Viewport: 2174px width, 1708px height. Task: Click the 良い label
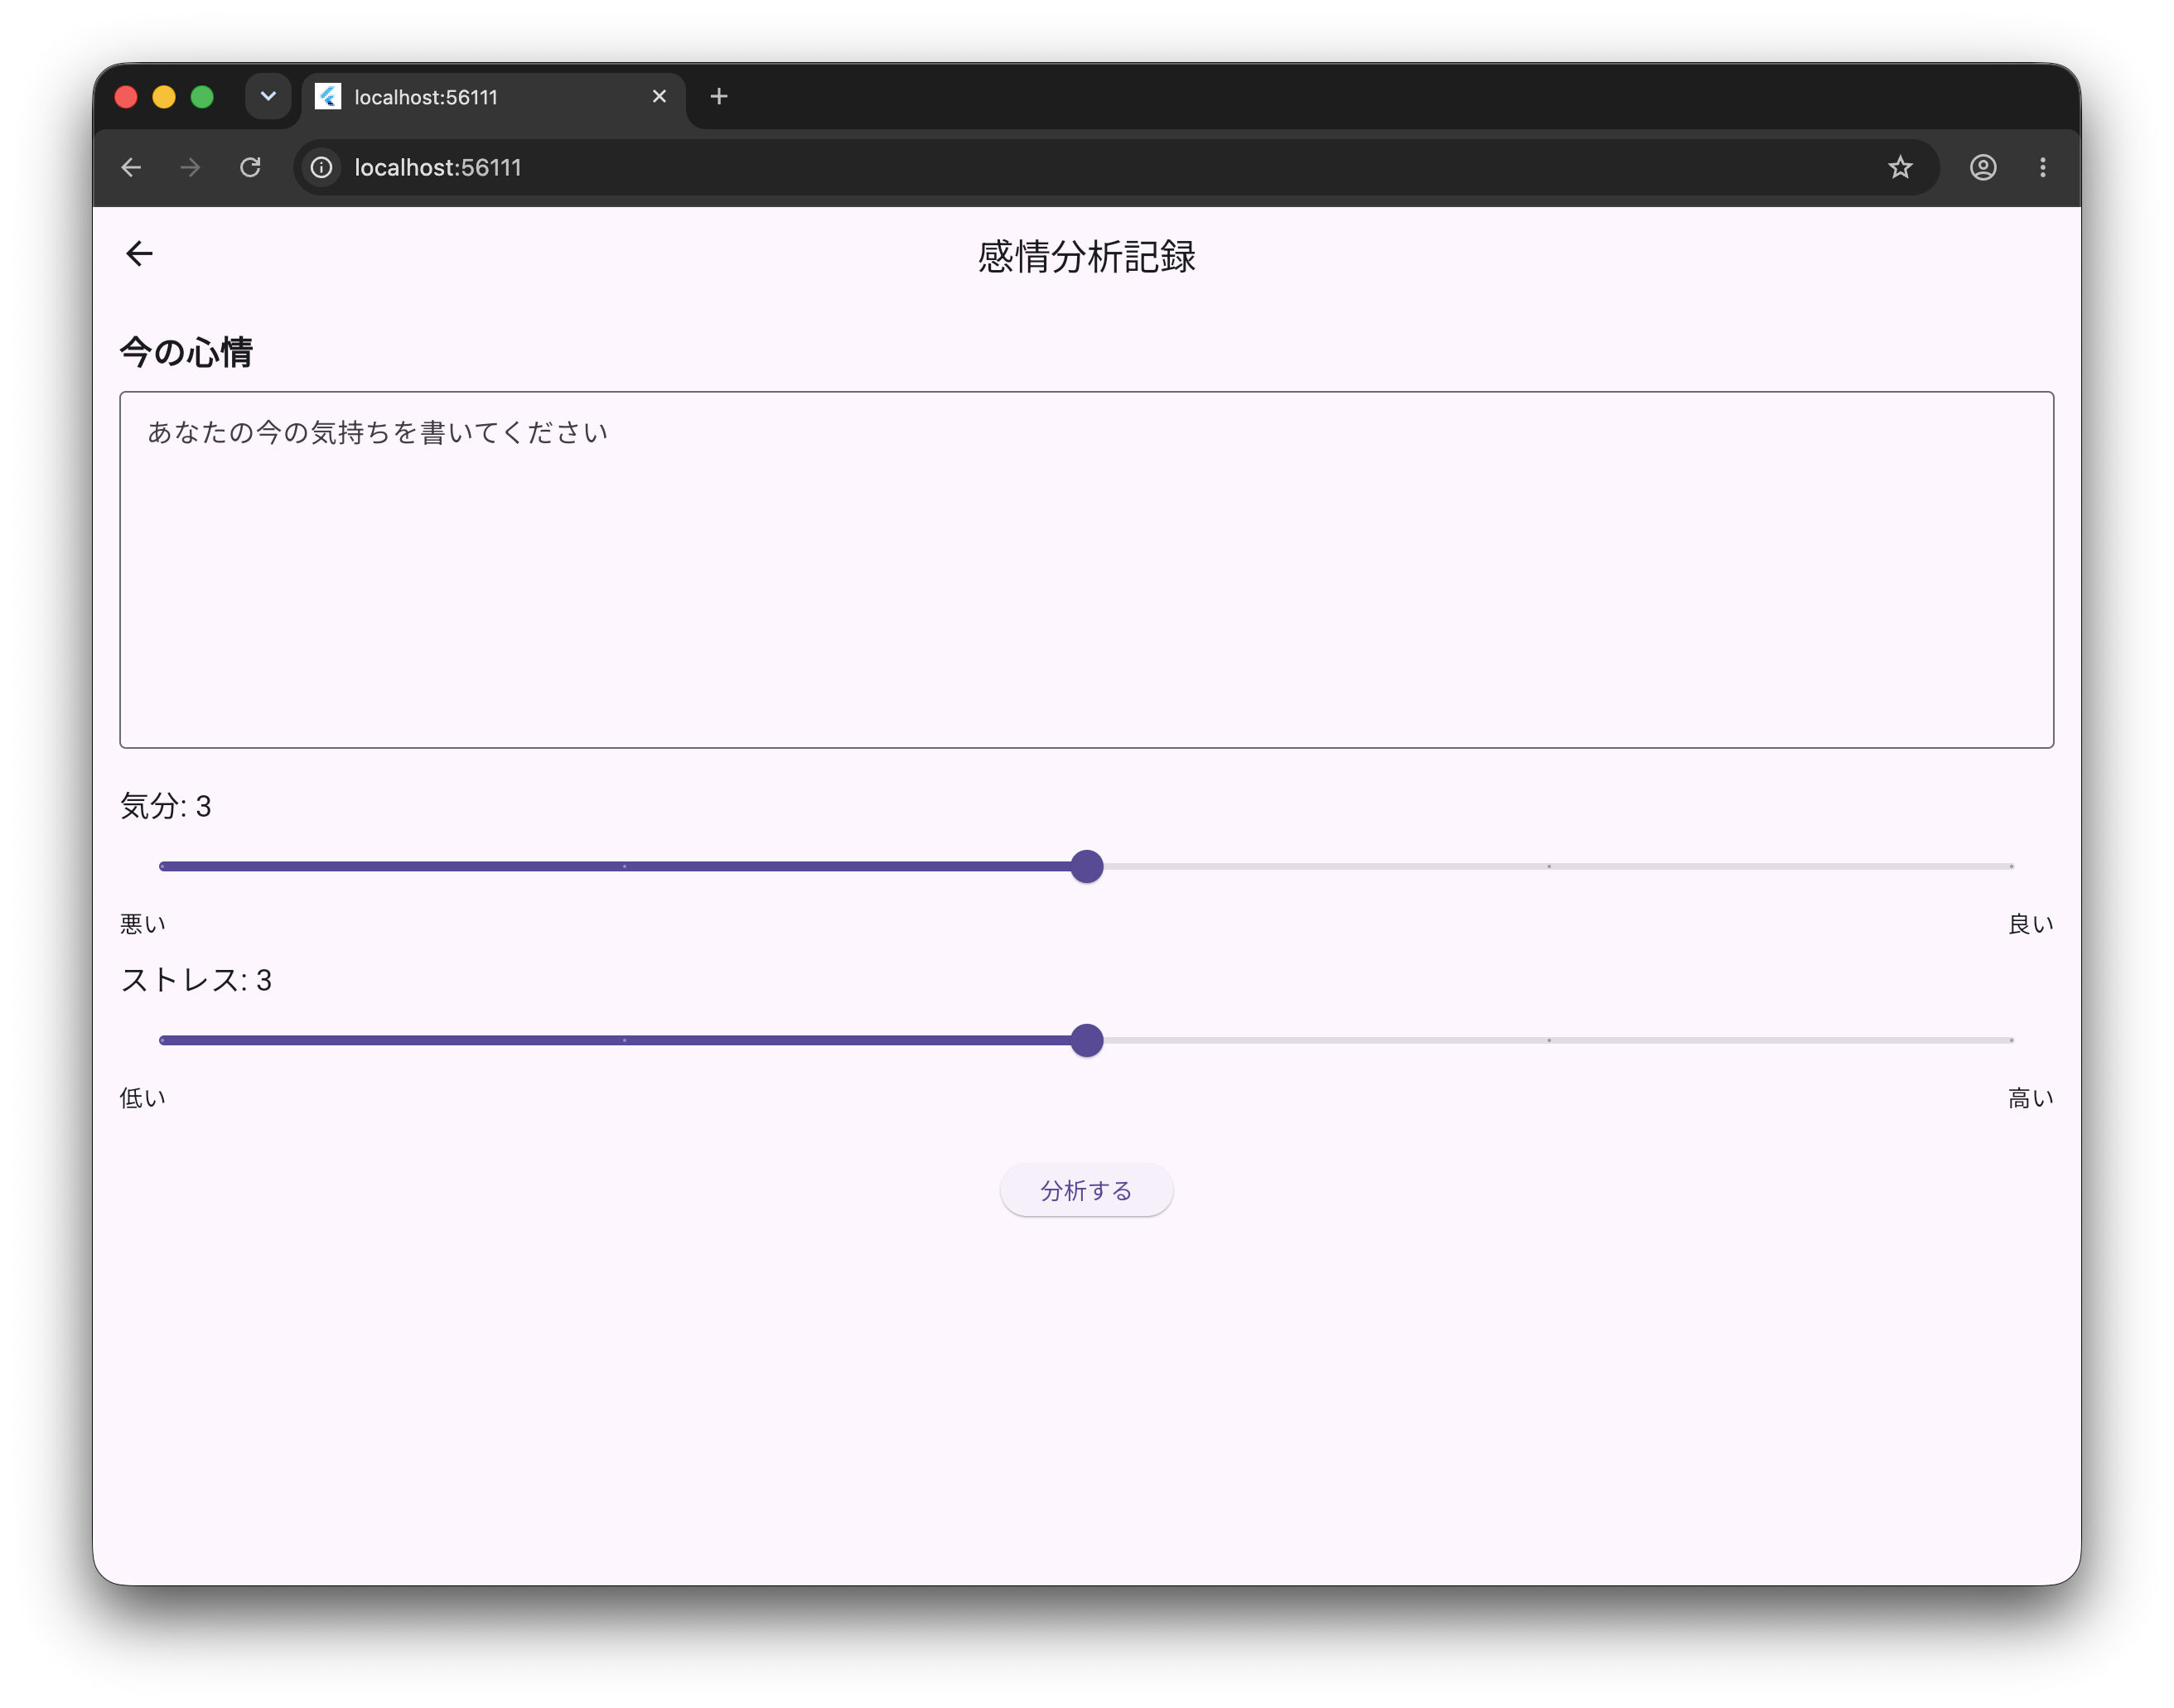click(2030, 924)
